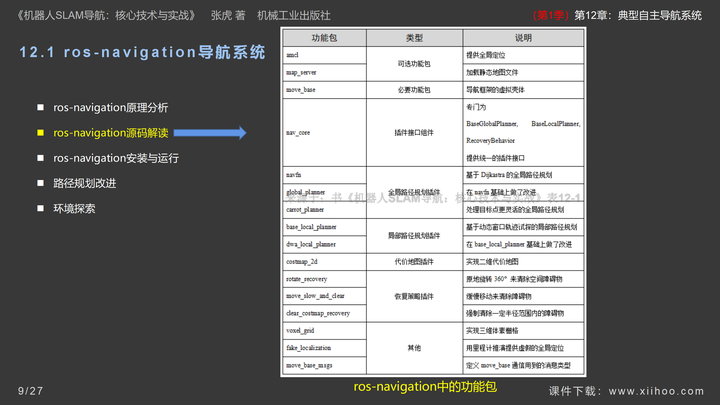This screenshot has width=720, height=405.
Task: Click the '缓慢移动来清除障碍物' description cell
Action: coord(523,296)
